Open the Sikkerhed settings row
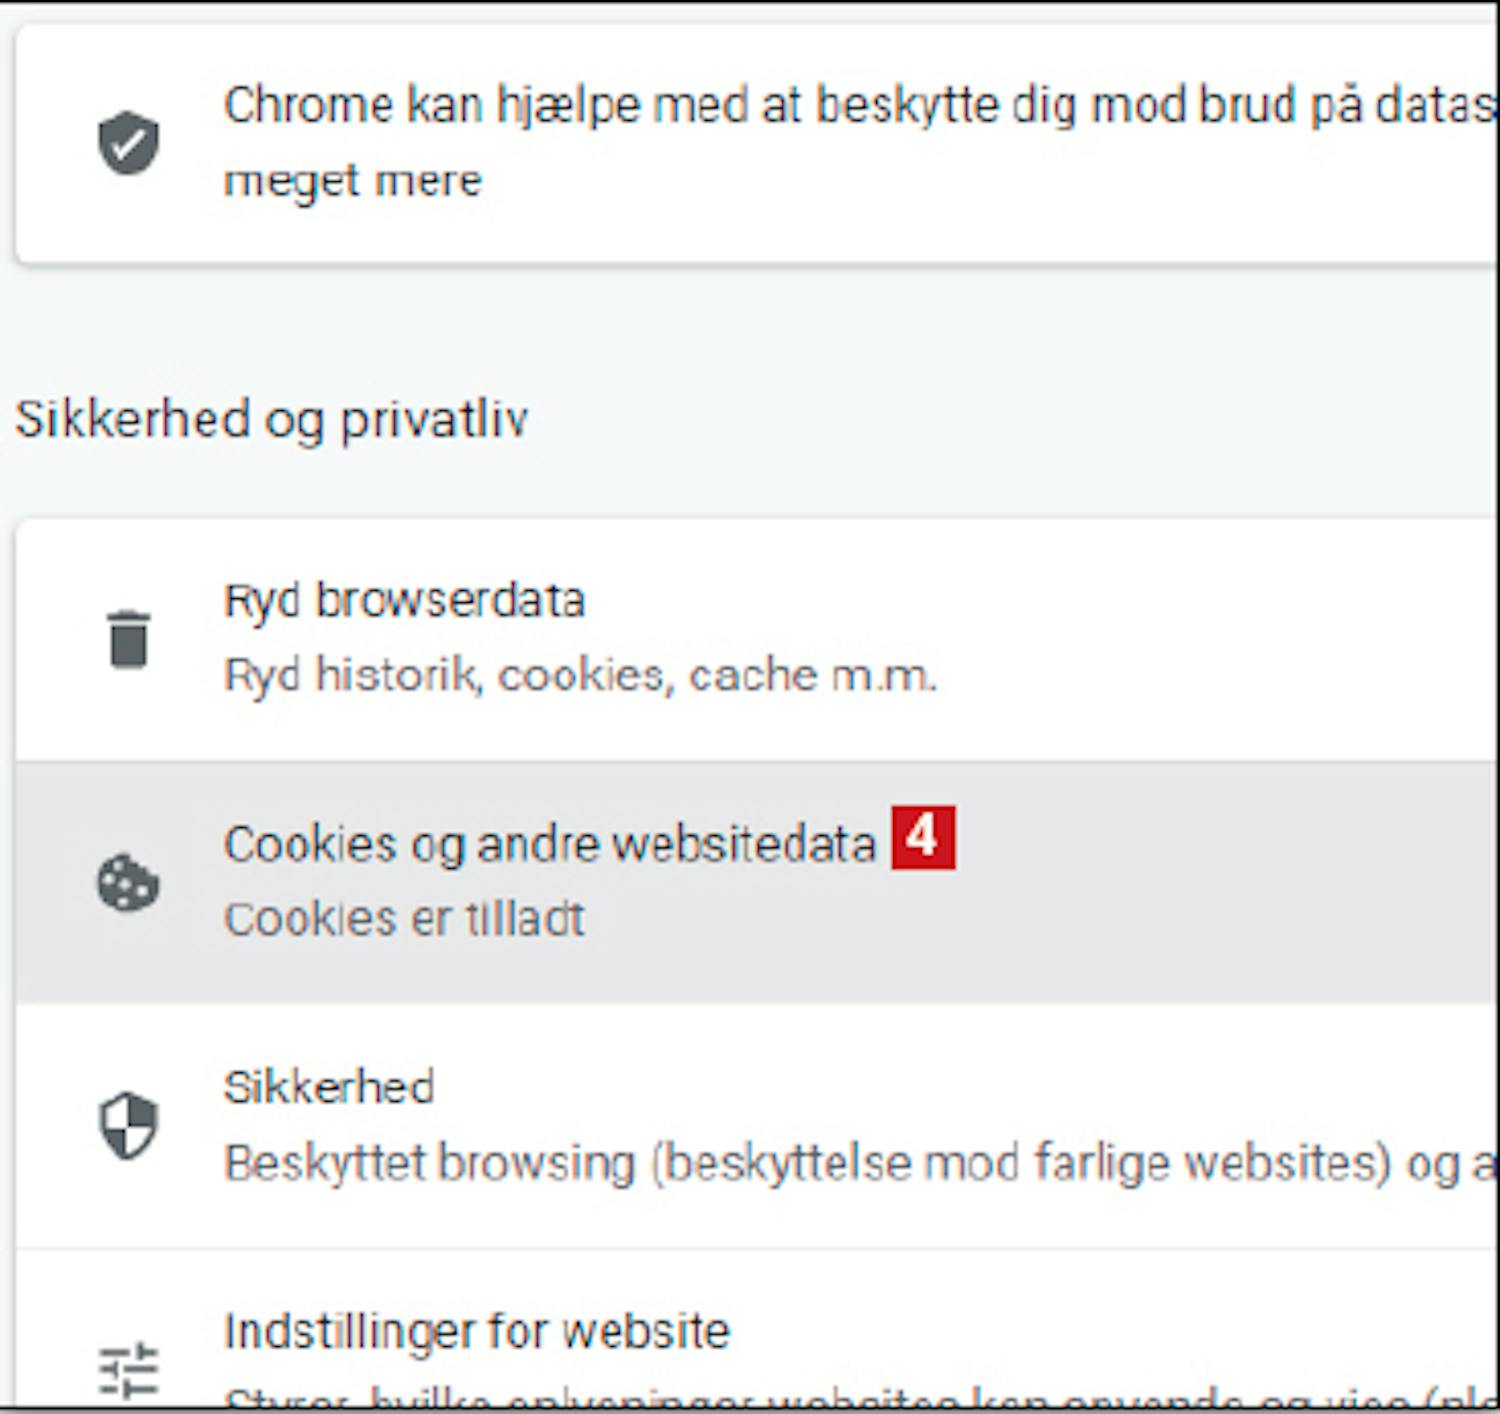The height and width of the screenshot is (1414, 1500). point(329,1088)
